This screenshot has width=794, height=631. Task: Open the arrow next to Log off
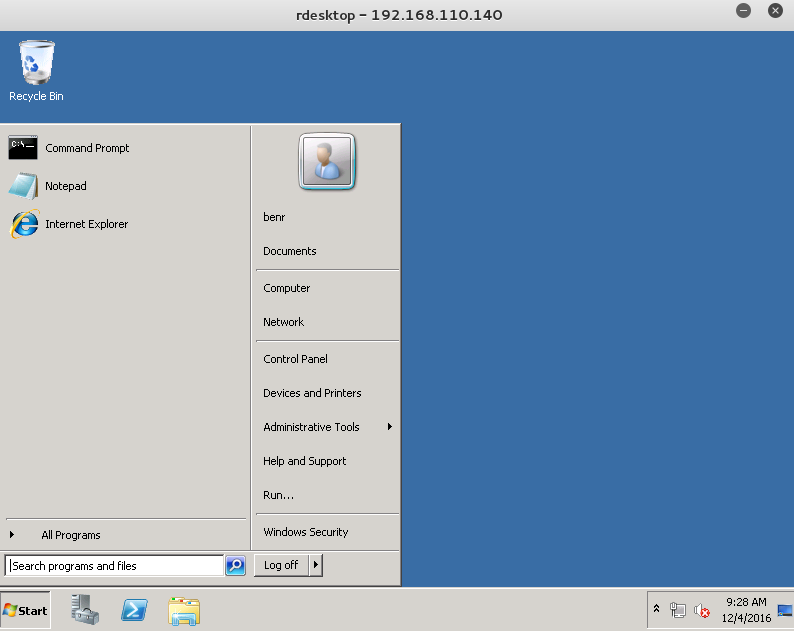[x=316, y=565]
